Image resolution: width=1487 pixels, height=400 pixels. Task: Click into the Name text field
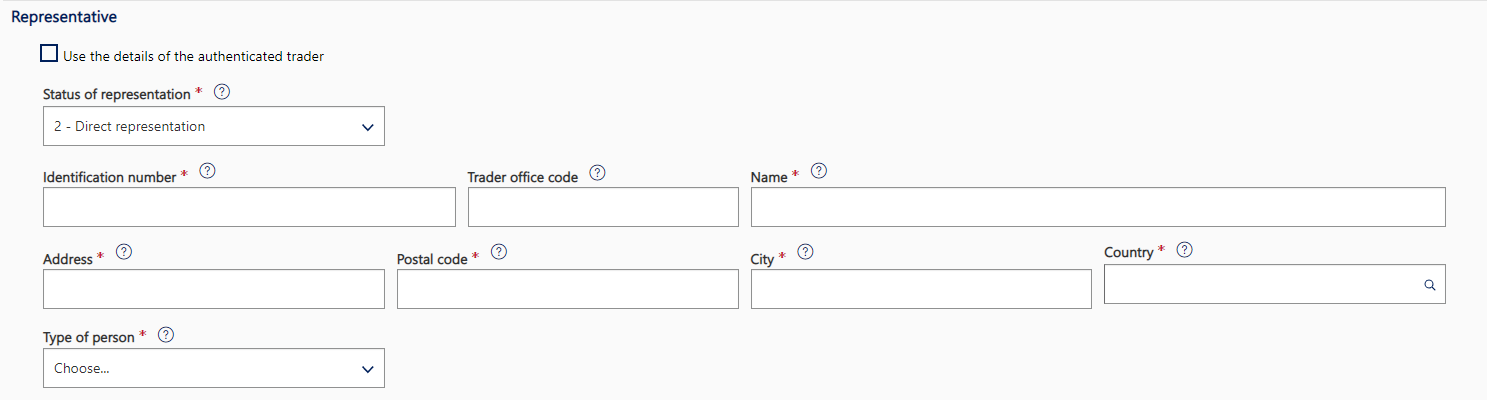coord(1097,207)
